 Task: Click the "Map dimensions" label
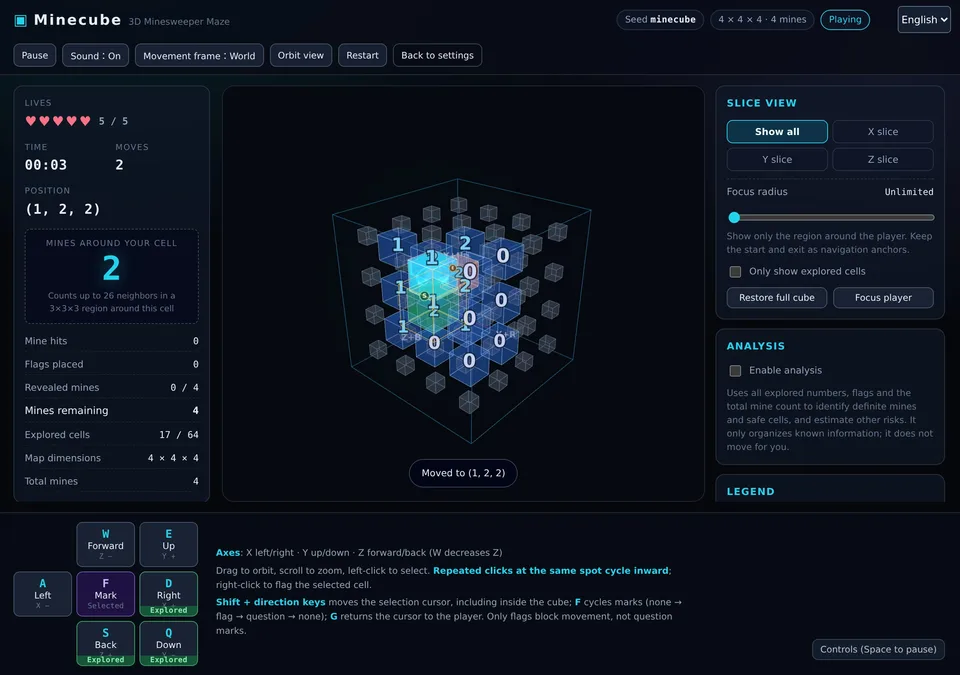[62, 458]
